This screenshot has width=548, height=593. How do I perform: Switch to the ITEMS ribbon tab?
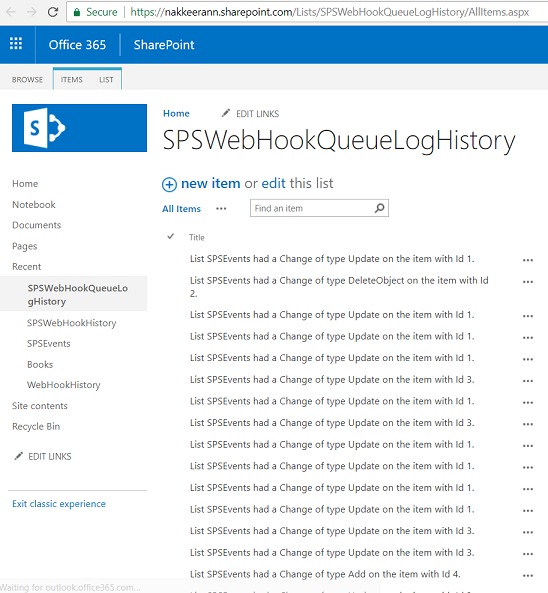click(71, 80)
